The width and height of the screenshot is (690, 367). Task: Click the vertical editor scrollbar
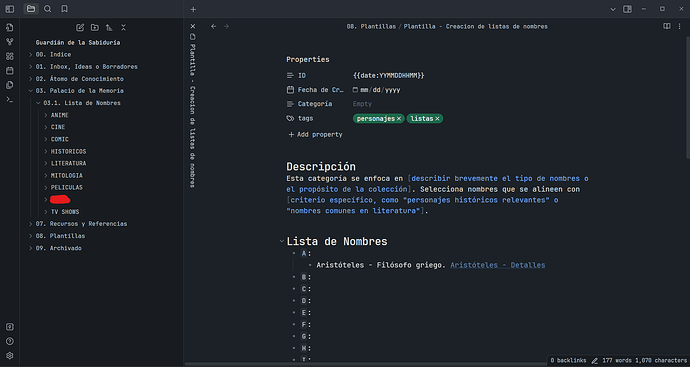687,97
